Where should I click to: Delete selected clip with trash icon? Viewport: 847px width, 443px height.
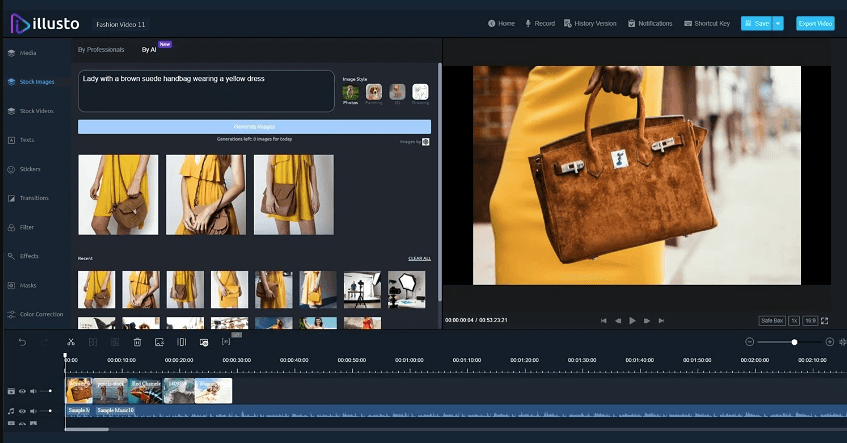click(137, 342)
